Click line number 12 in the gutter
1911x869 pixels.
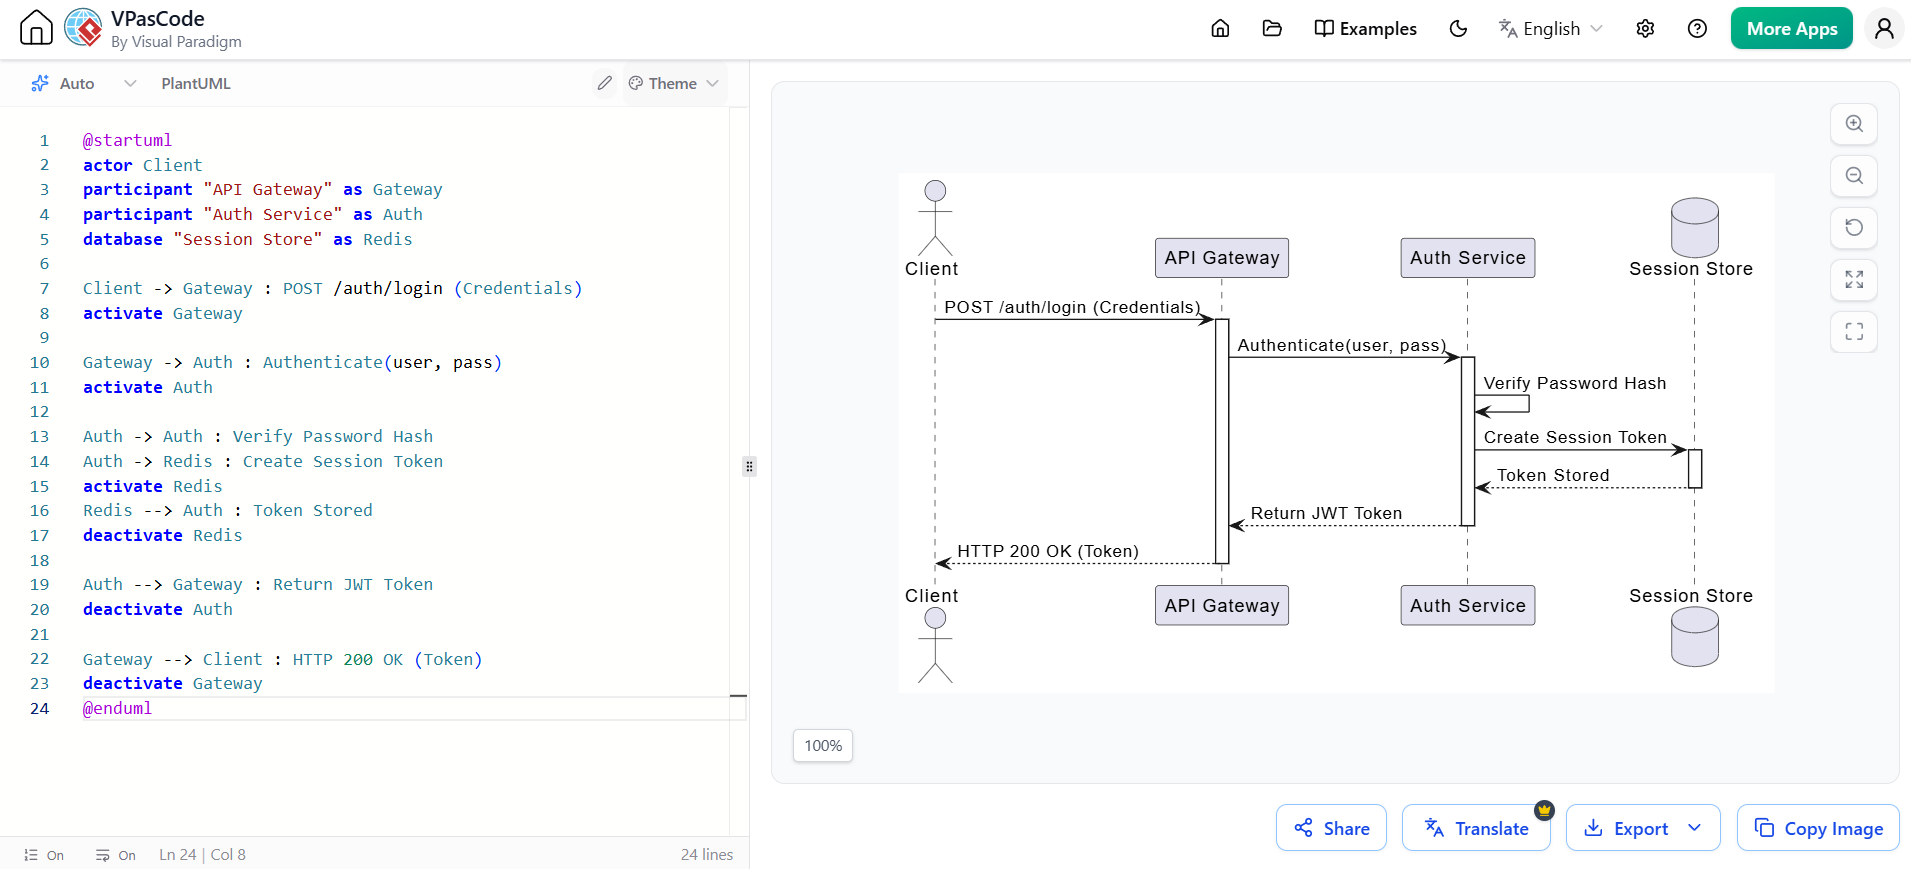click(x=39, y=411)
